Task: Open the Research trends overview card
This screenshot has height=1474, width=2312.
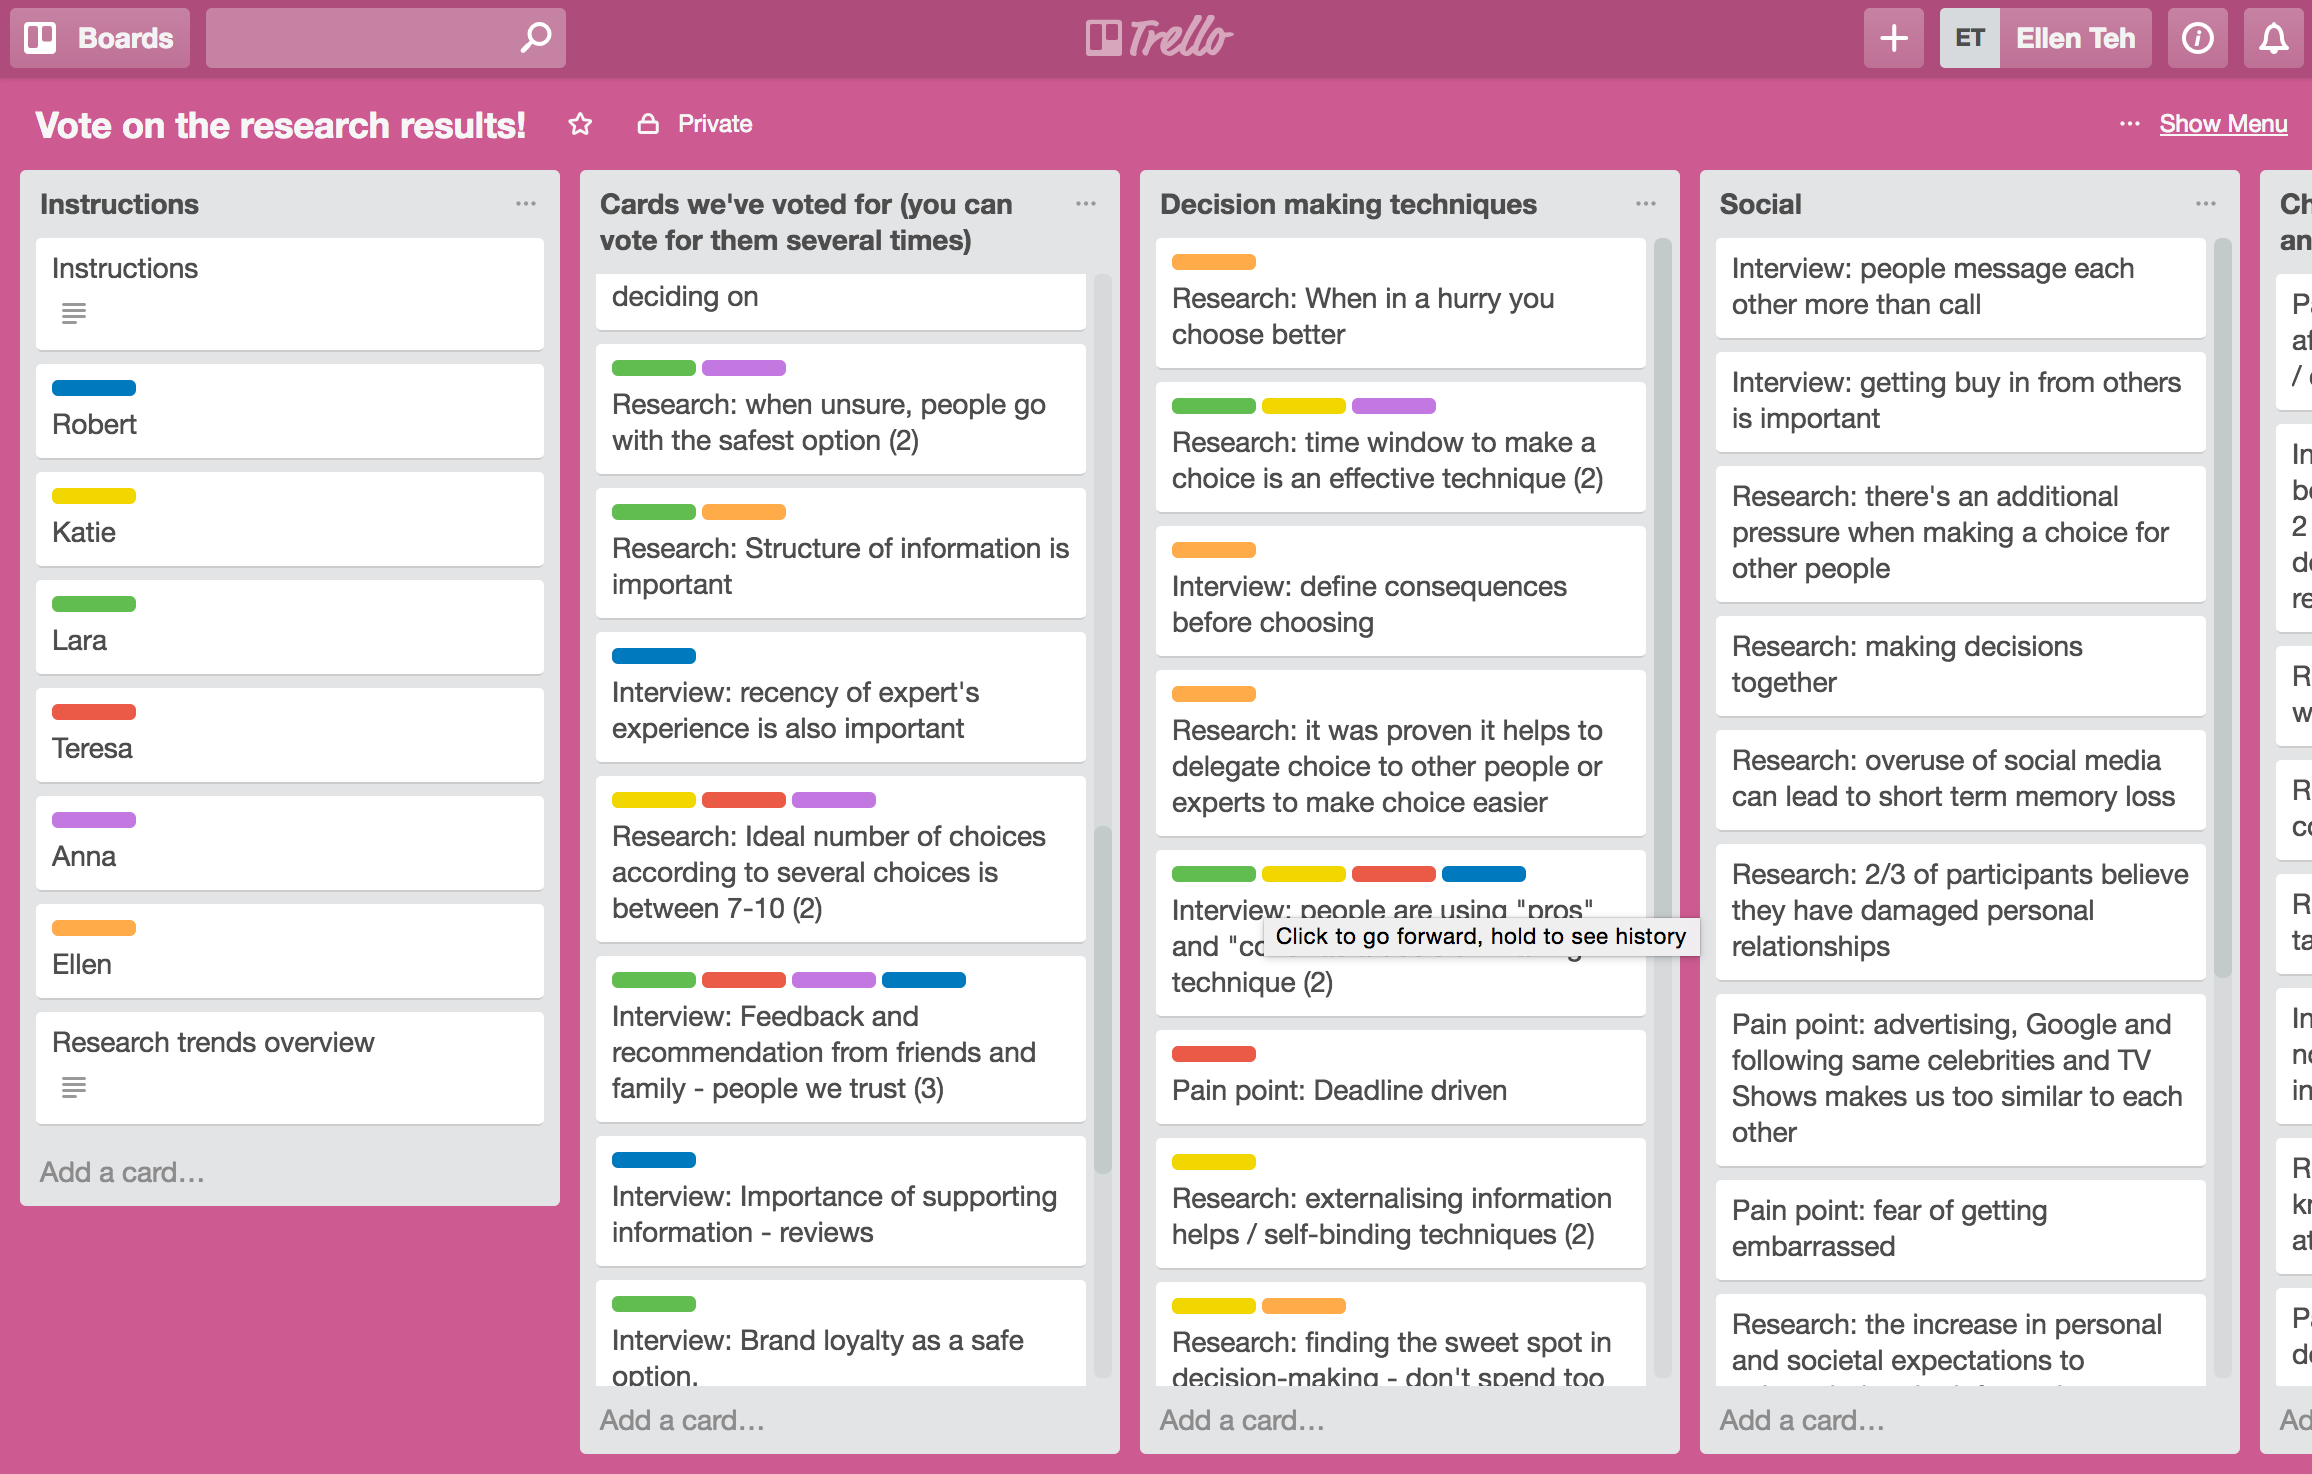Action: pos(290,1067)
